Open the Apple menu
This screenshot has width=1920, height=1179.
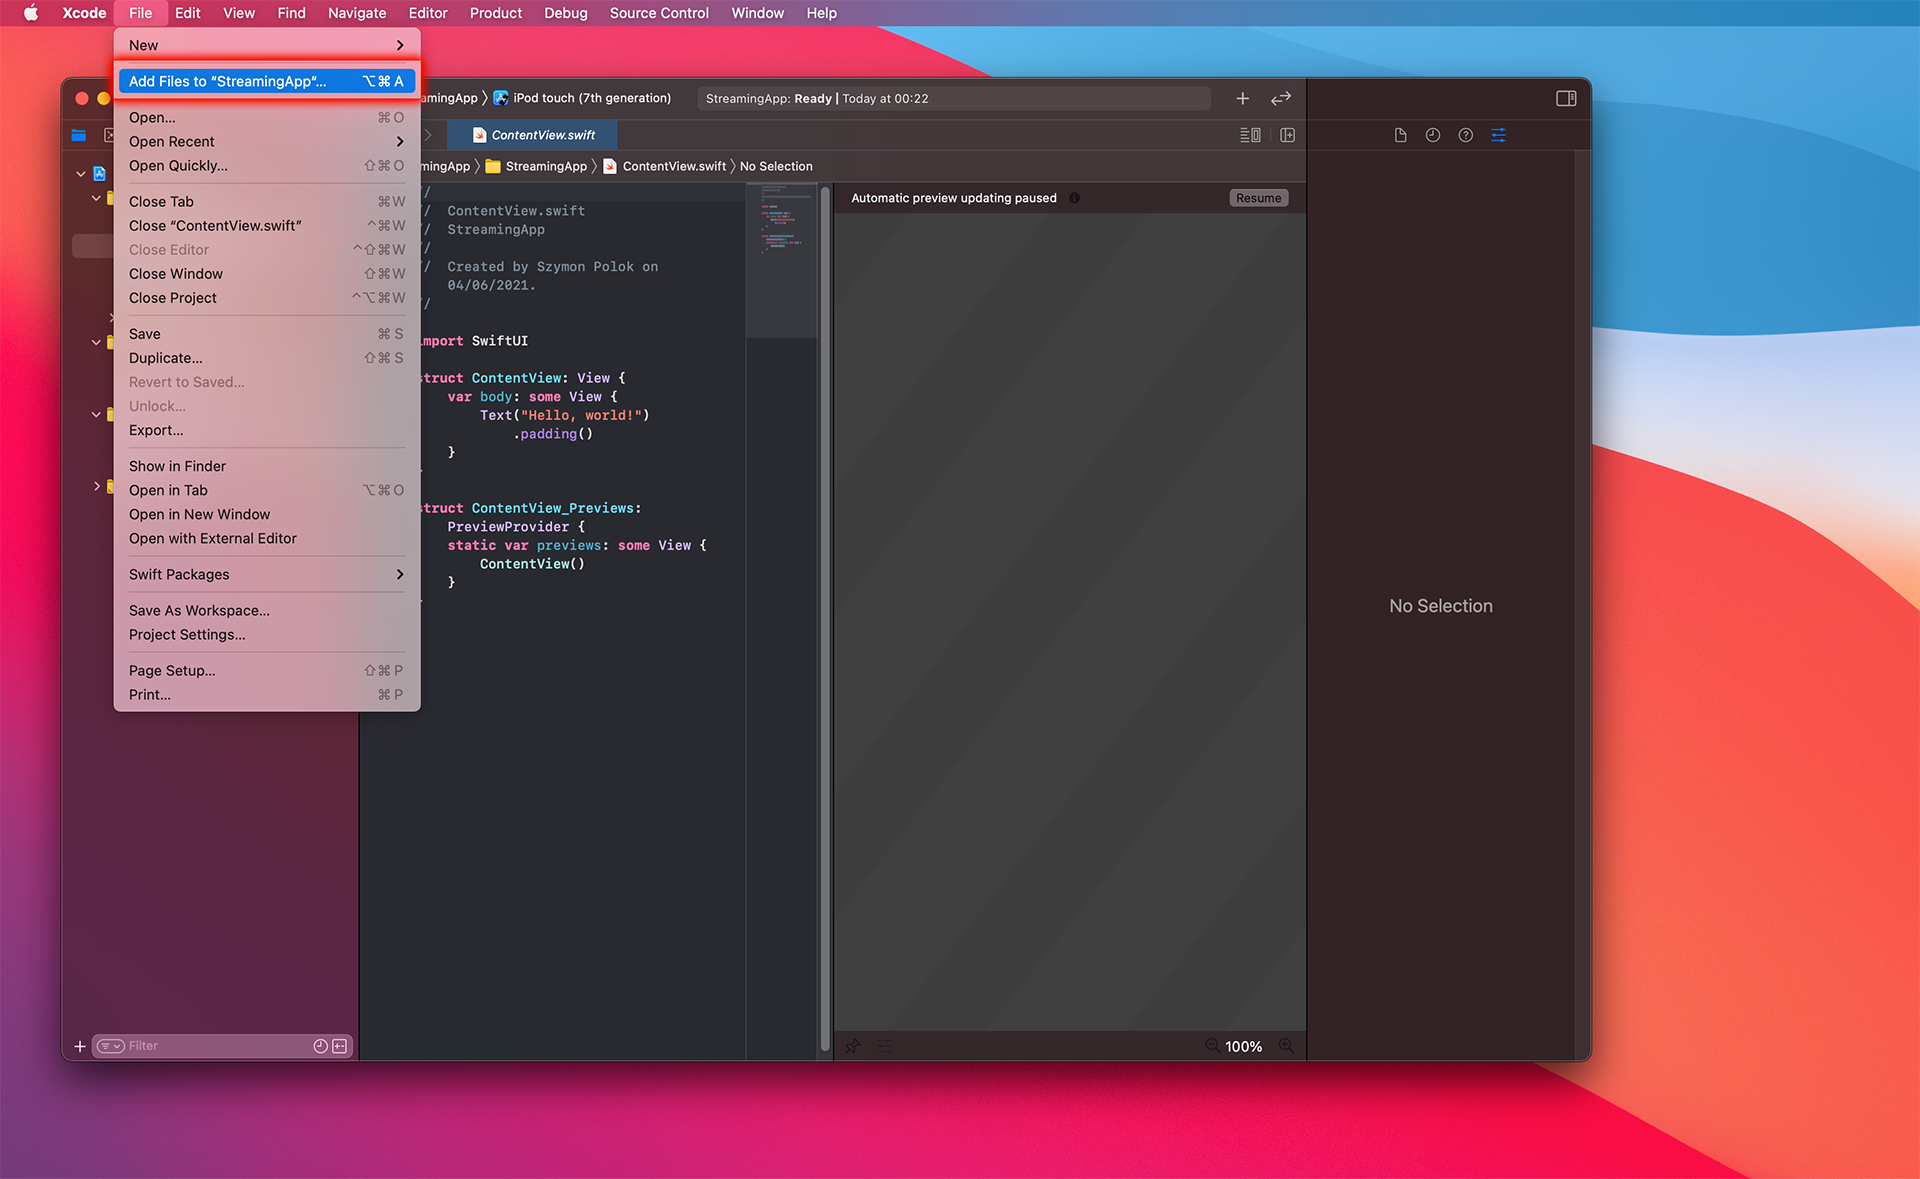point(31,13)
